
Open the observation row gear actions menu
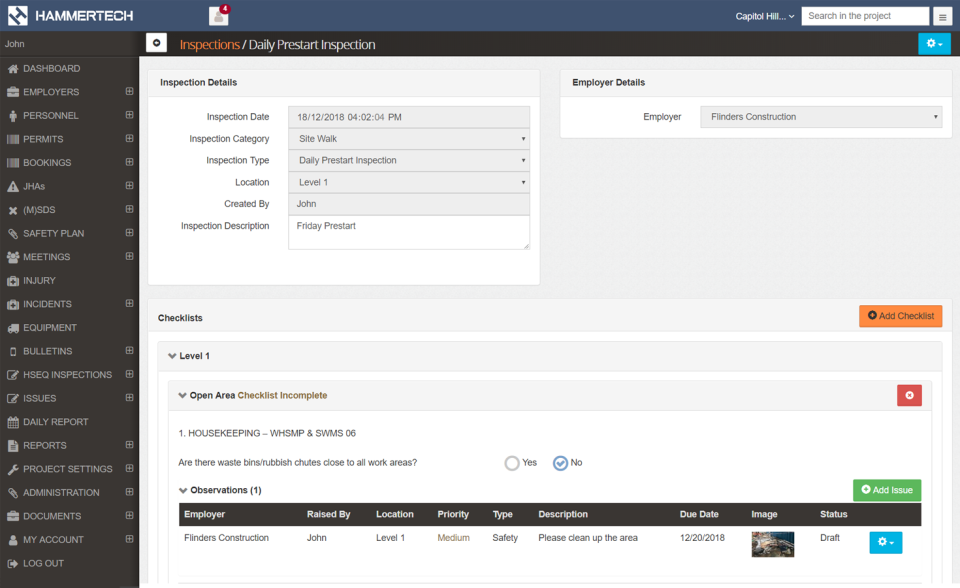885,542
